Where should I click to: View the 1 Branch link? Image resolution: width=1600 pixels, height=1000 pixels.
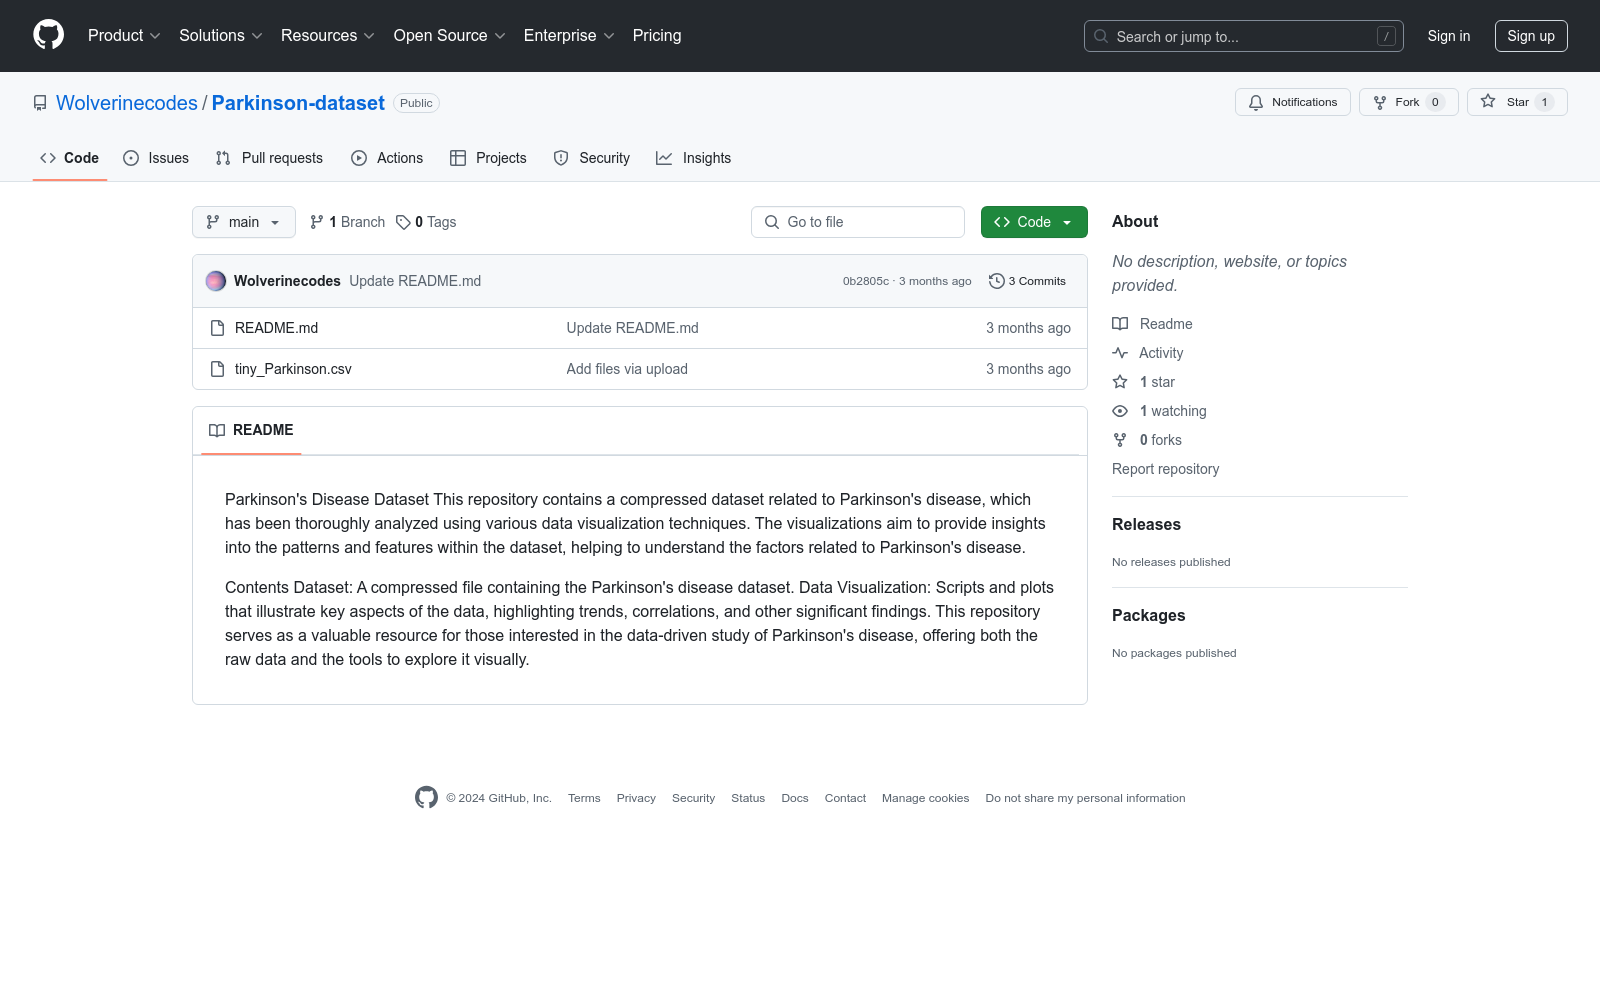coord(347,222)
